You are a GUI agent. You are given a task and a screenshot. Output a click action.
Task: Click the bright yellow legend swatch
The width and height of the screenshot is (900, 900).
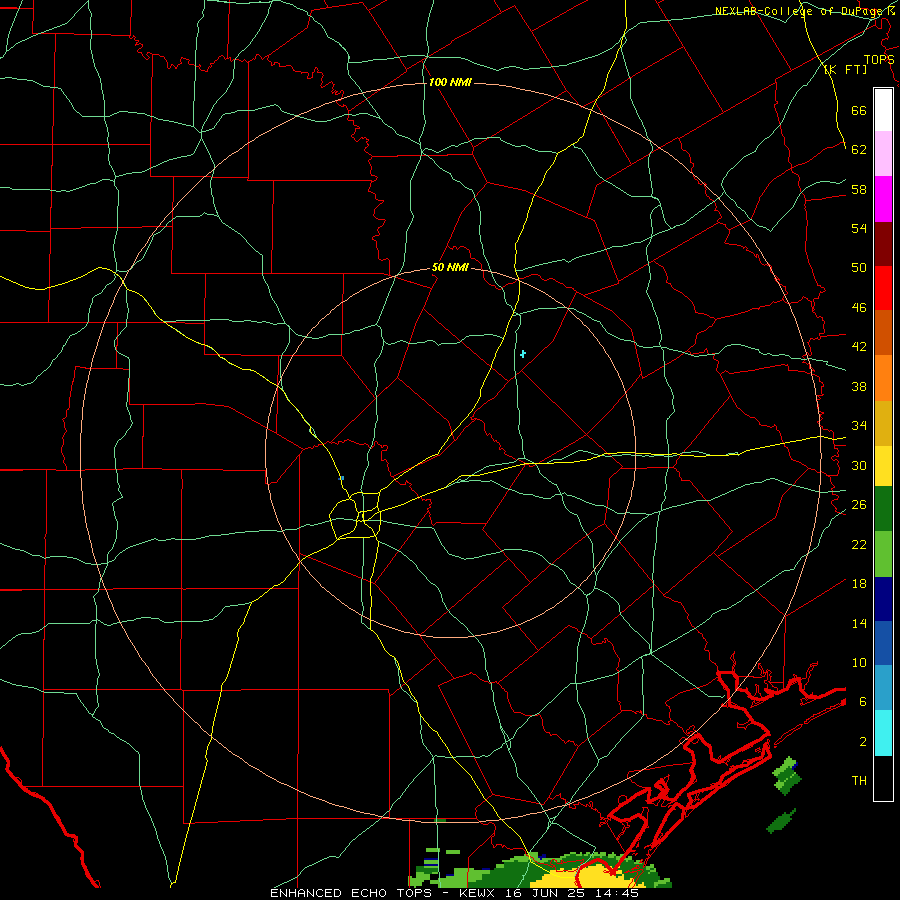(x=883, y=466)
